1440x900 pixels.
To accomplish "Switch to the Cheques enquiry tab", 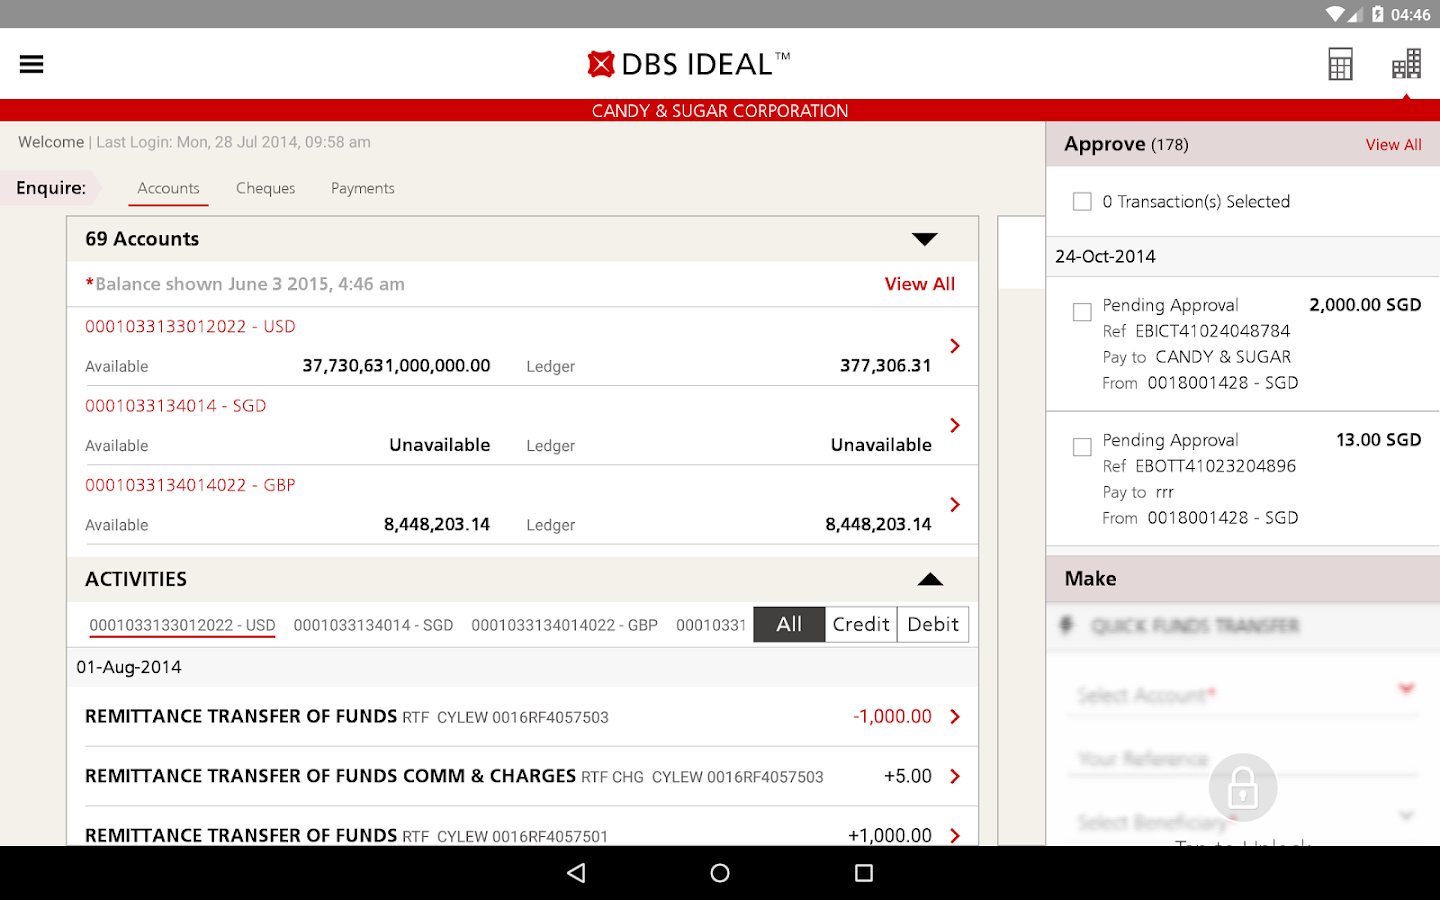I will 265,188.
